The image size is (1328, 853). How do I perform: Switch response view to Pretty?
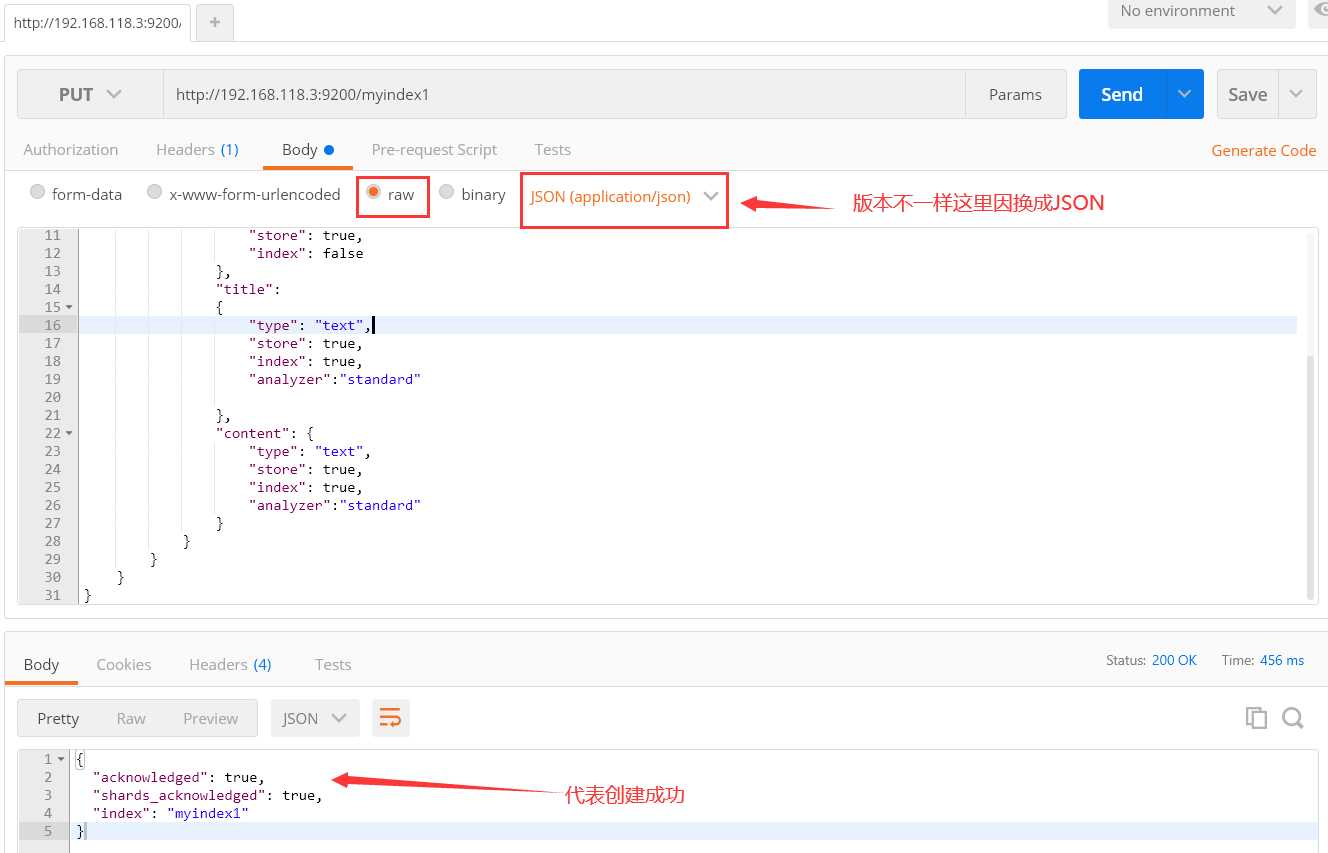(x=58, y=718)
